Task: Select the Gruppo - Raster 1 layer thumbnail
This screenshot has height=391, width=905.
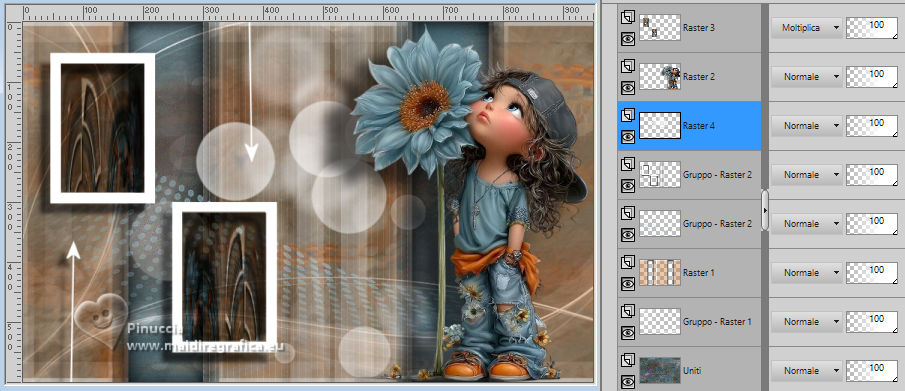Action: coord(660,322)
